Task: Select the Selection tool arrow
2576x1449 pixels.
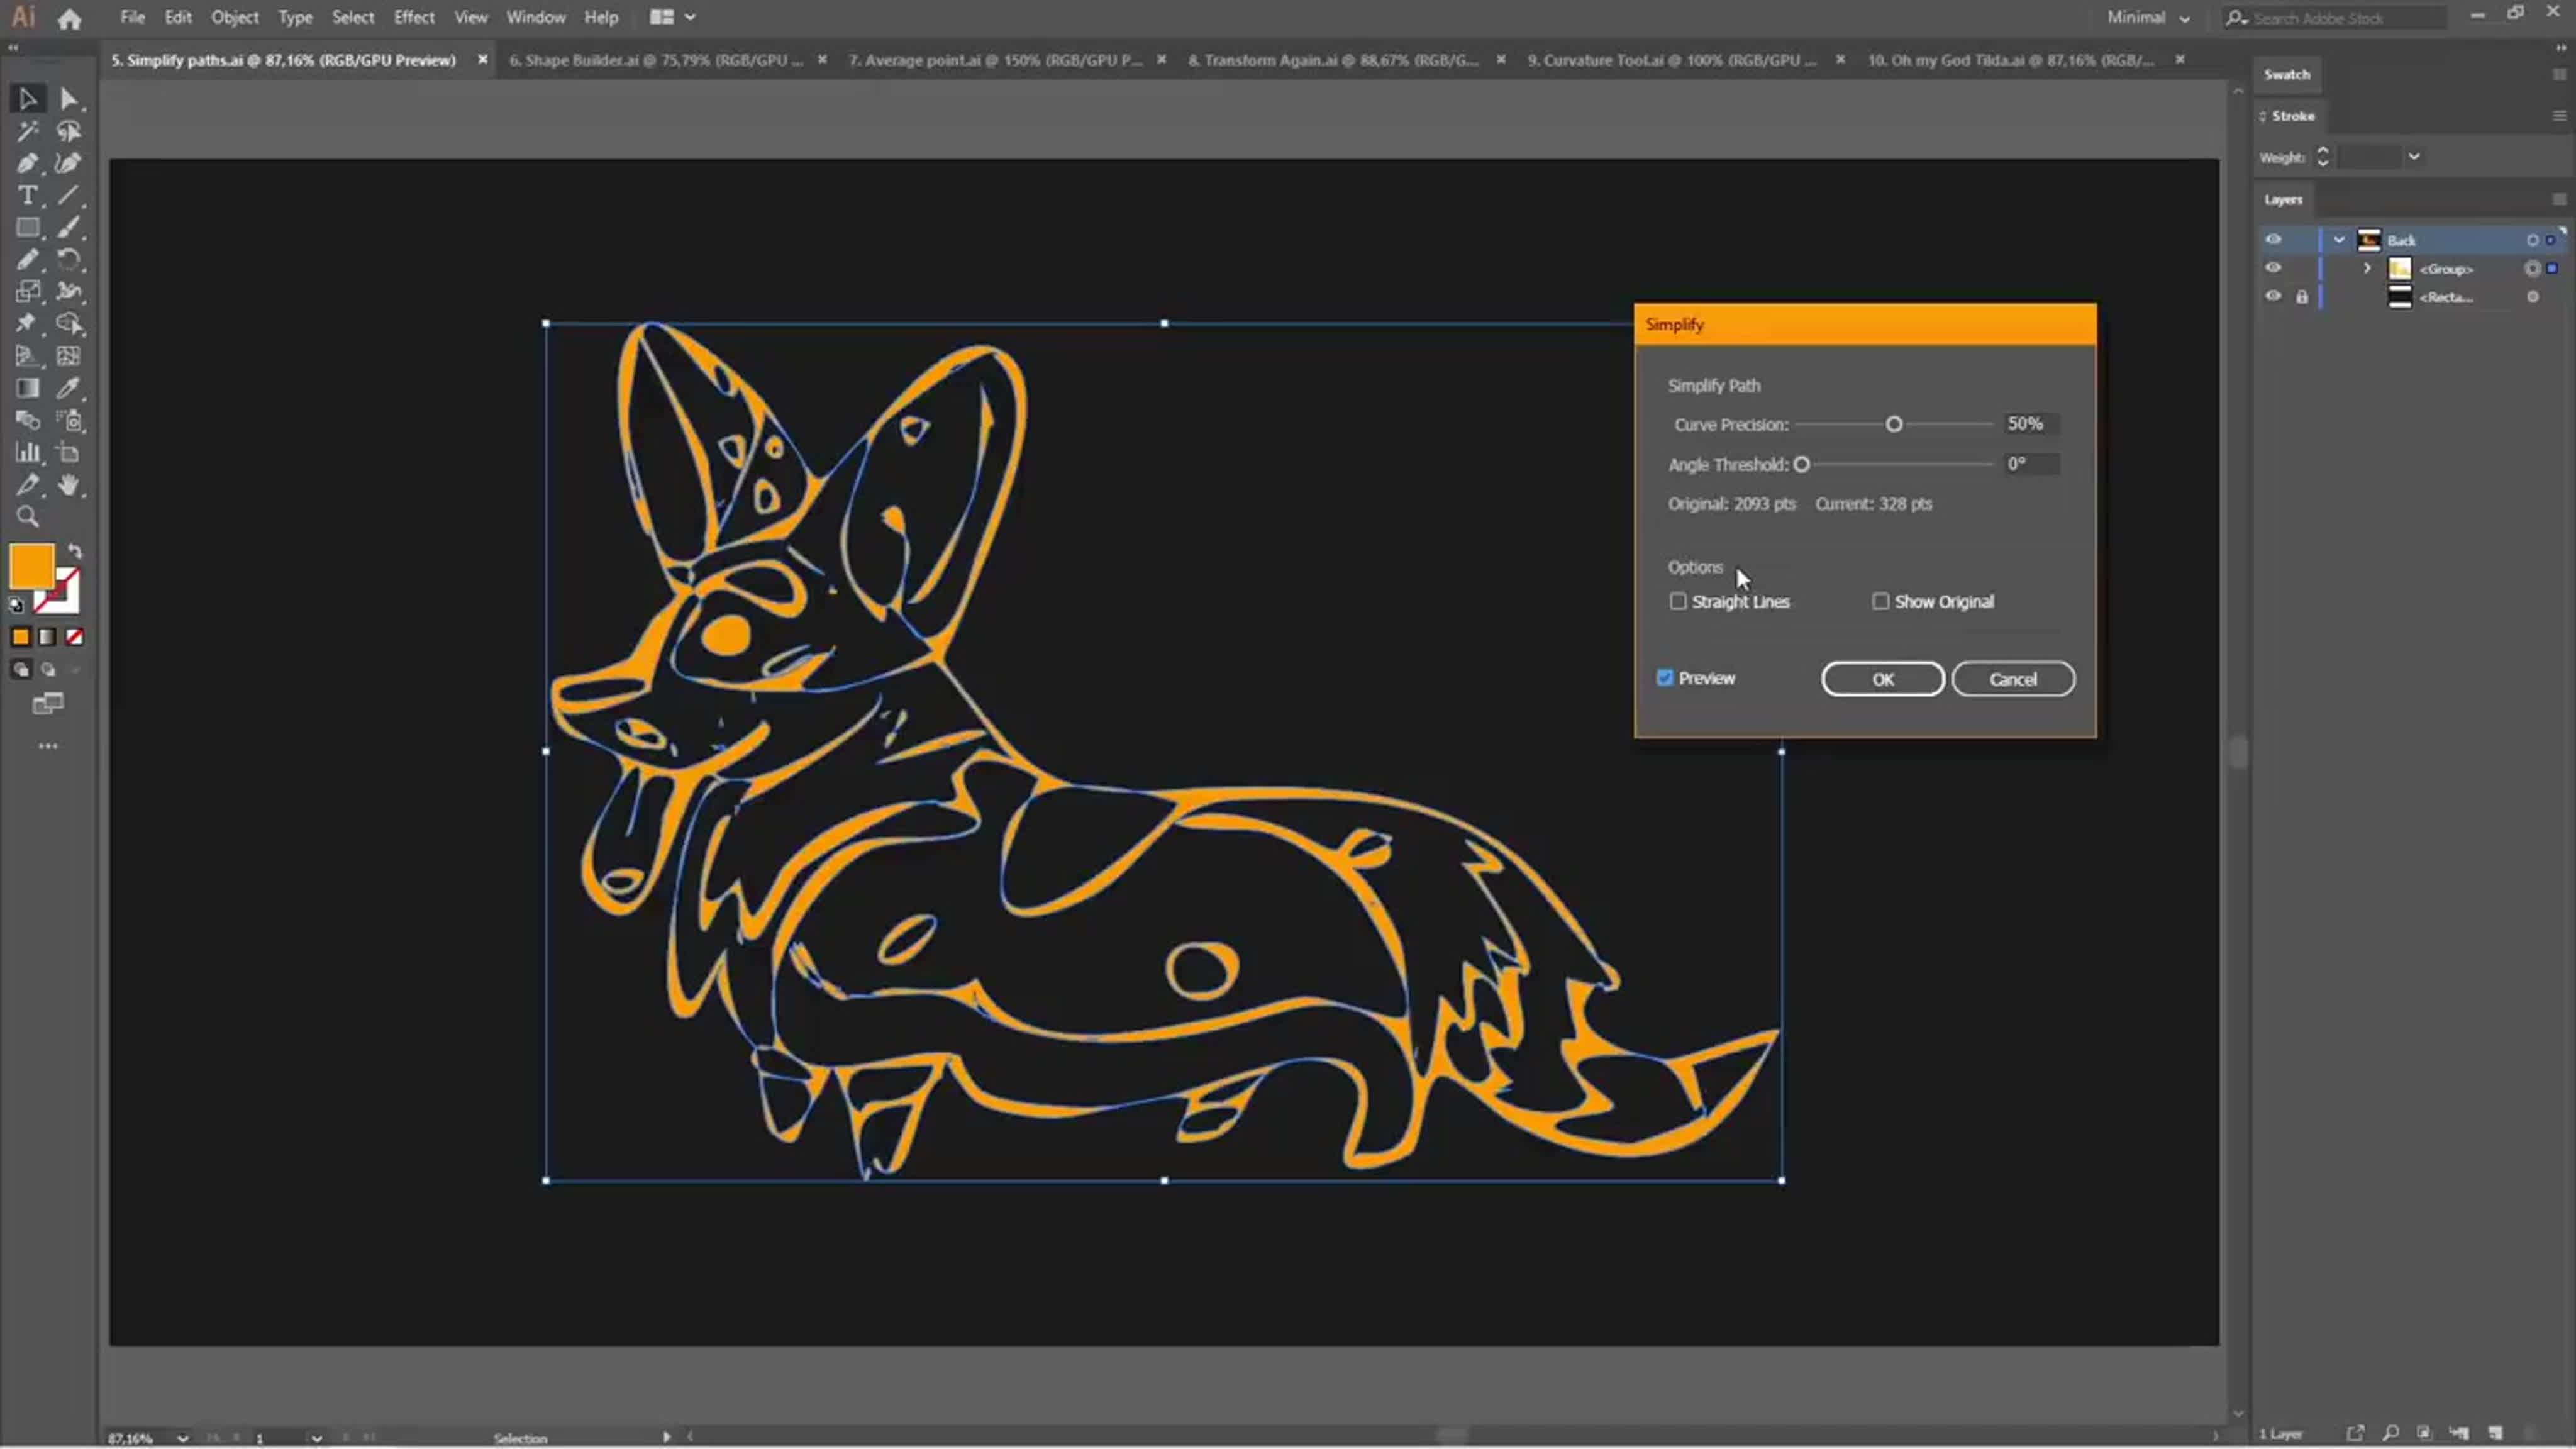Action: pos(27,99)
